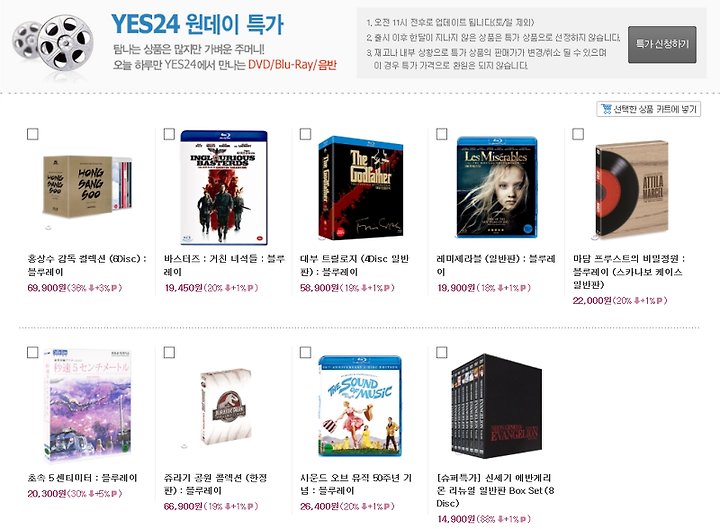The height and width of the screenshot is (529, 720).
Task: Check the Inglourious Basterds item checkbox
Action: (169, 134)
